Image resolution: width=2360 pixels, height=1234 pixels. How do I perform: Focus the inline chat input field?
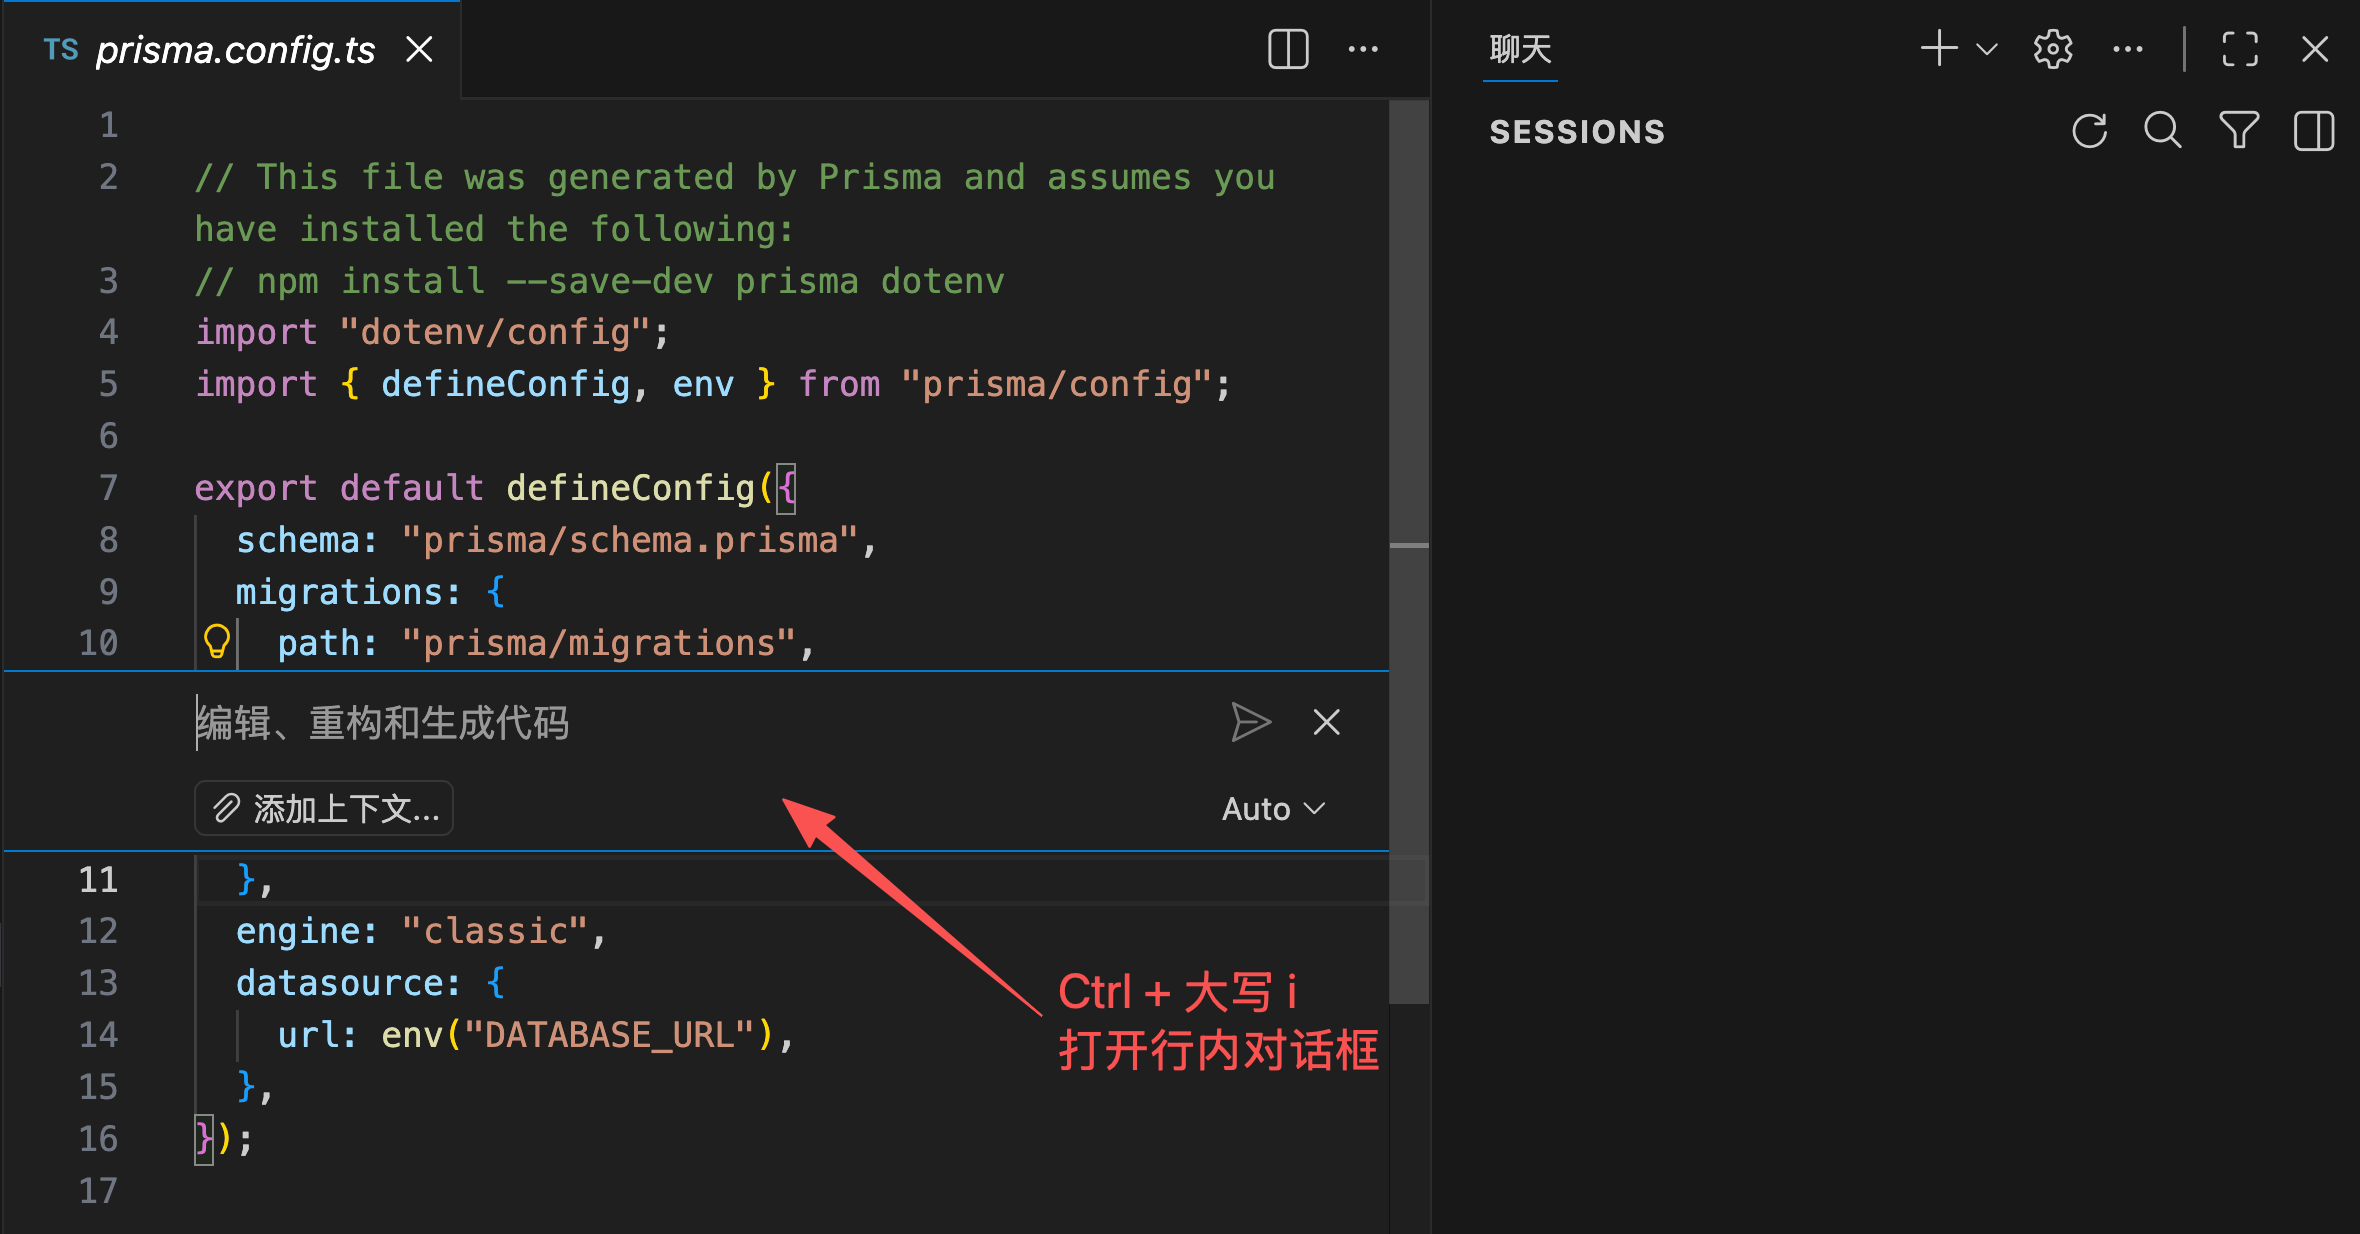click(x=600, y=722)
